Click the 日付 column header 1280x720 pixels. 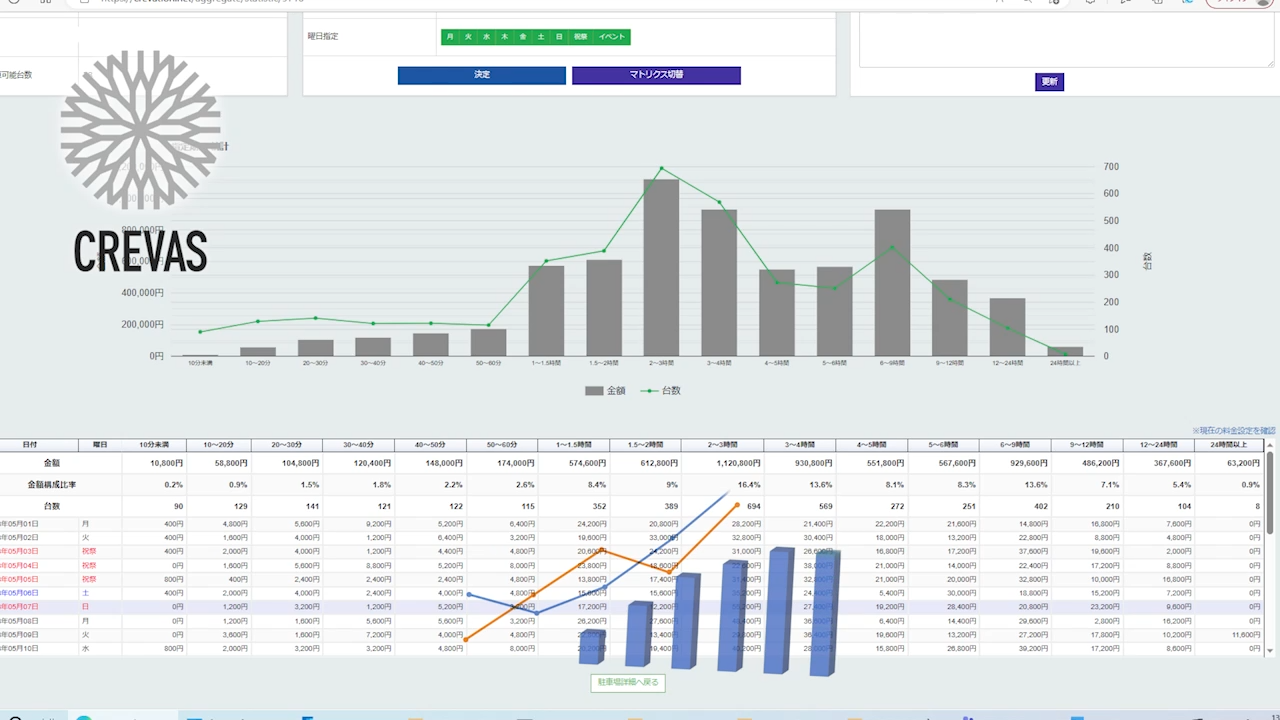tap(30, 445)
